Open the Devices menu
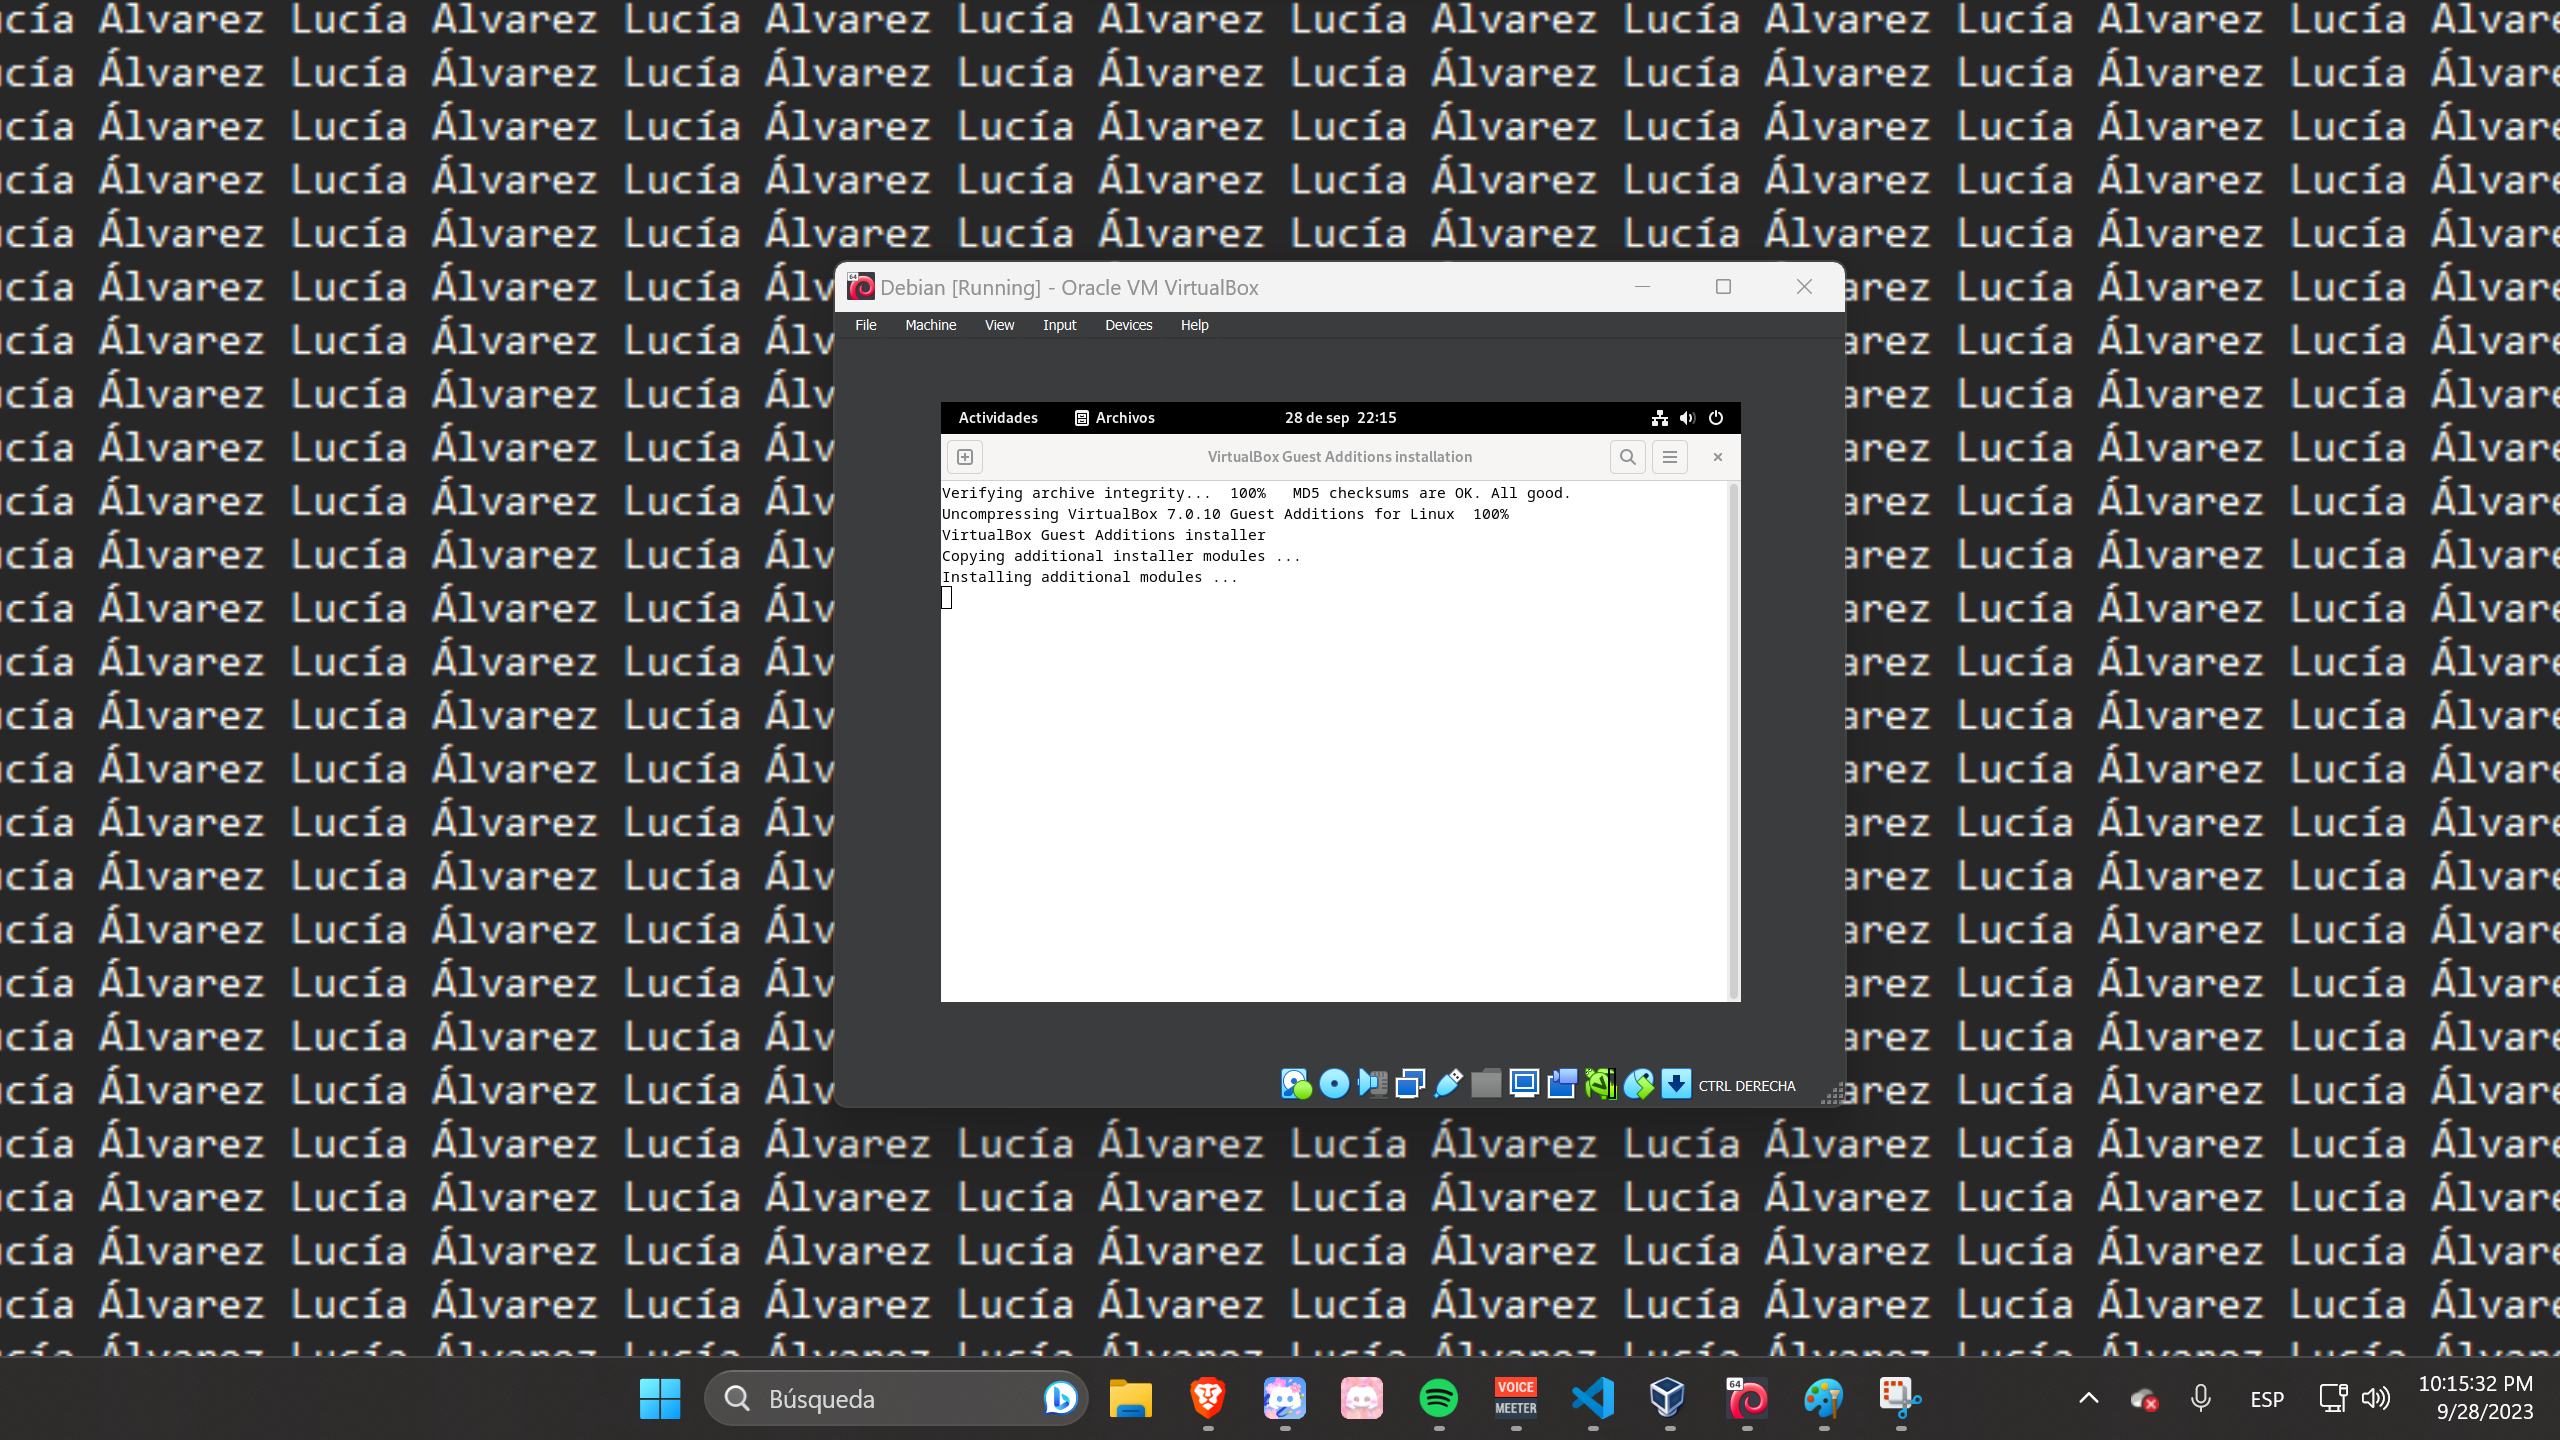Image resolution: width=2560 pixels, height=1440 pixels. click(1128, 325)
